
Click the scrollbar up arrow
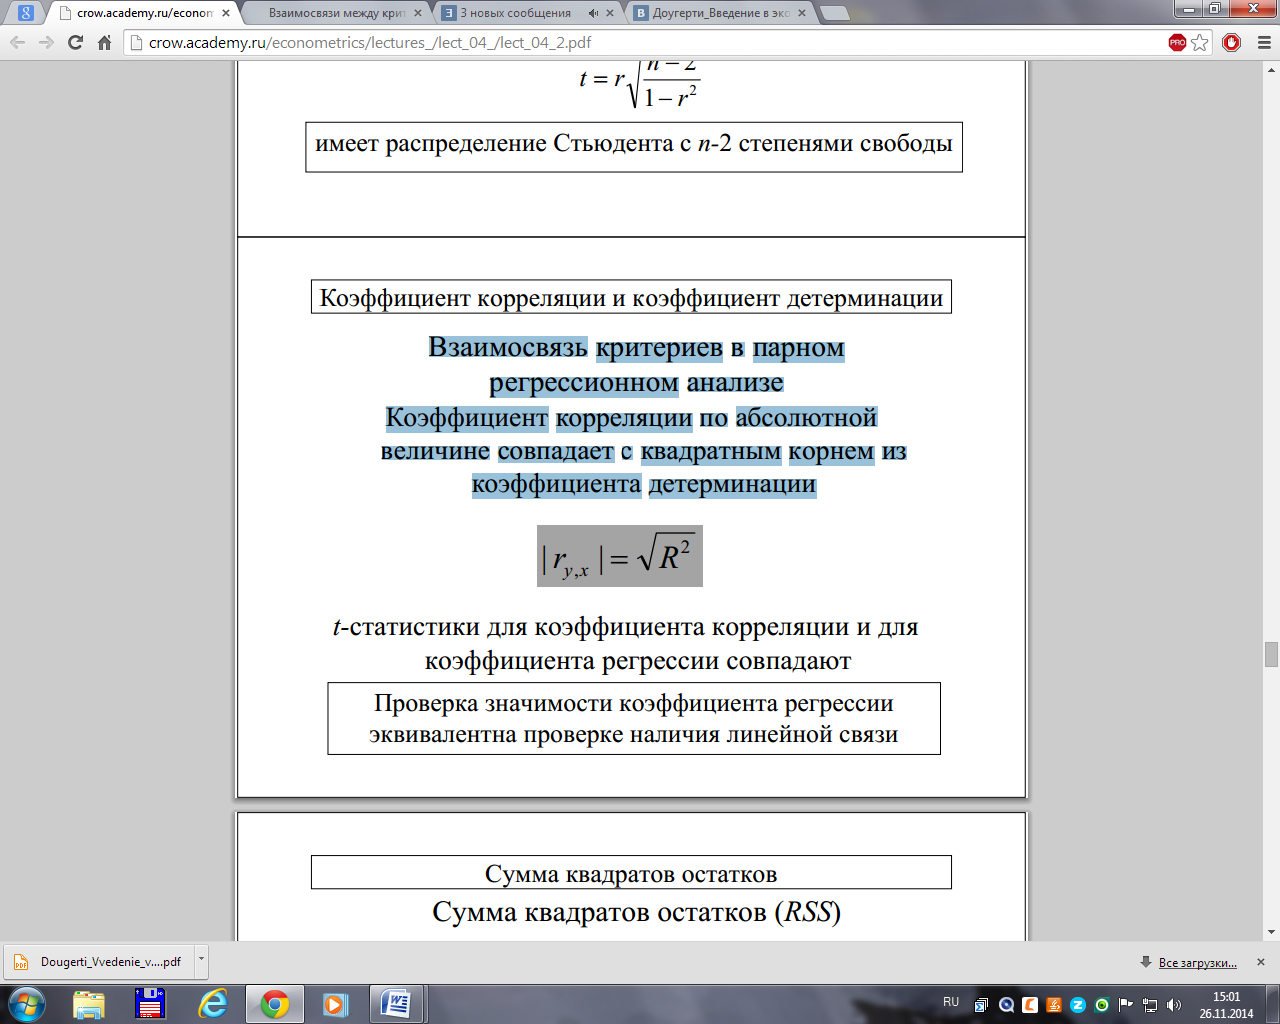pyautogui.click(x=1271, y=69)
